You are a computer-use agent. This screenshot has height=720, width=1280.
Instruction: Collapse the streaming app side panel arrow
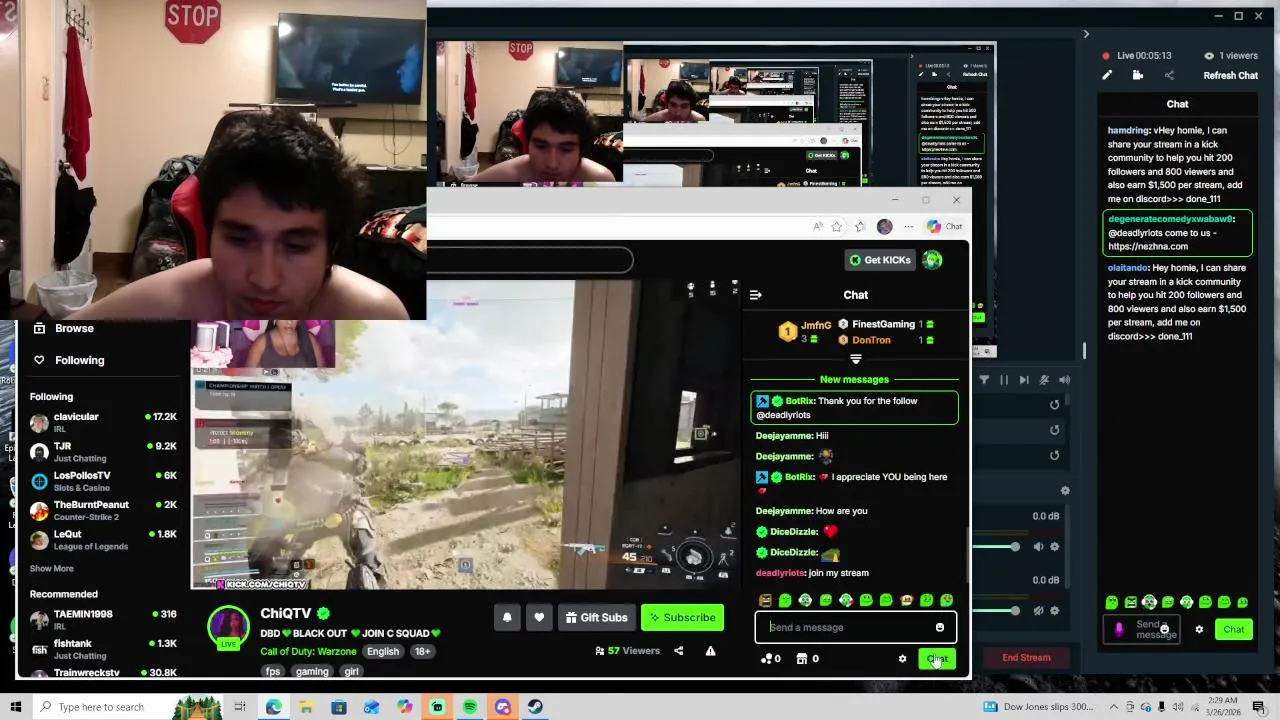point(1086,35)
